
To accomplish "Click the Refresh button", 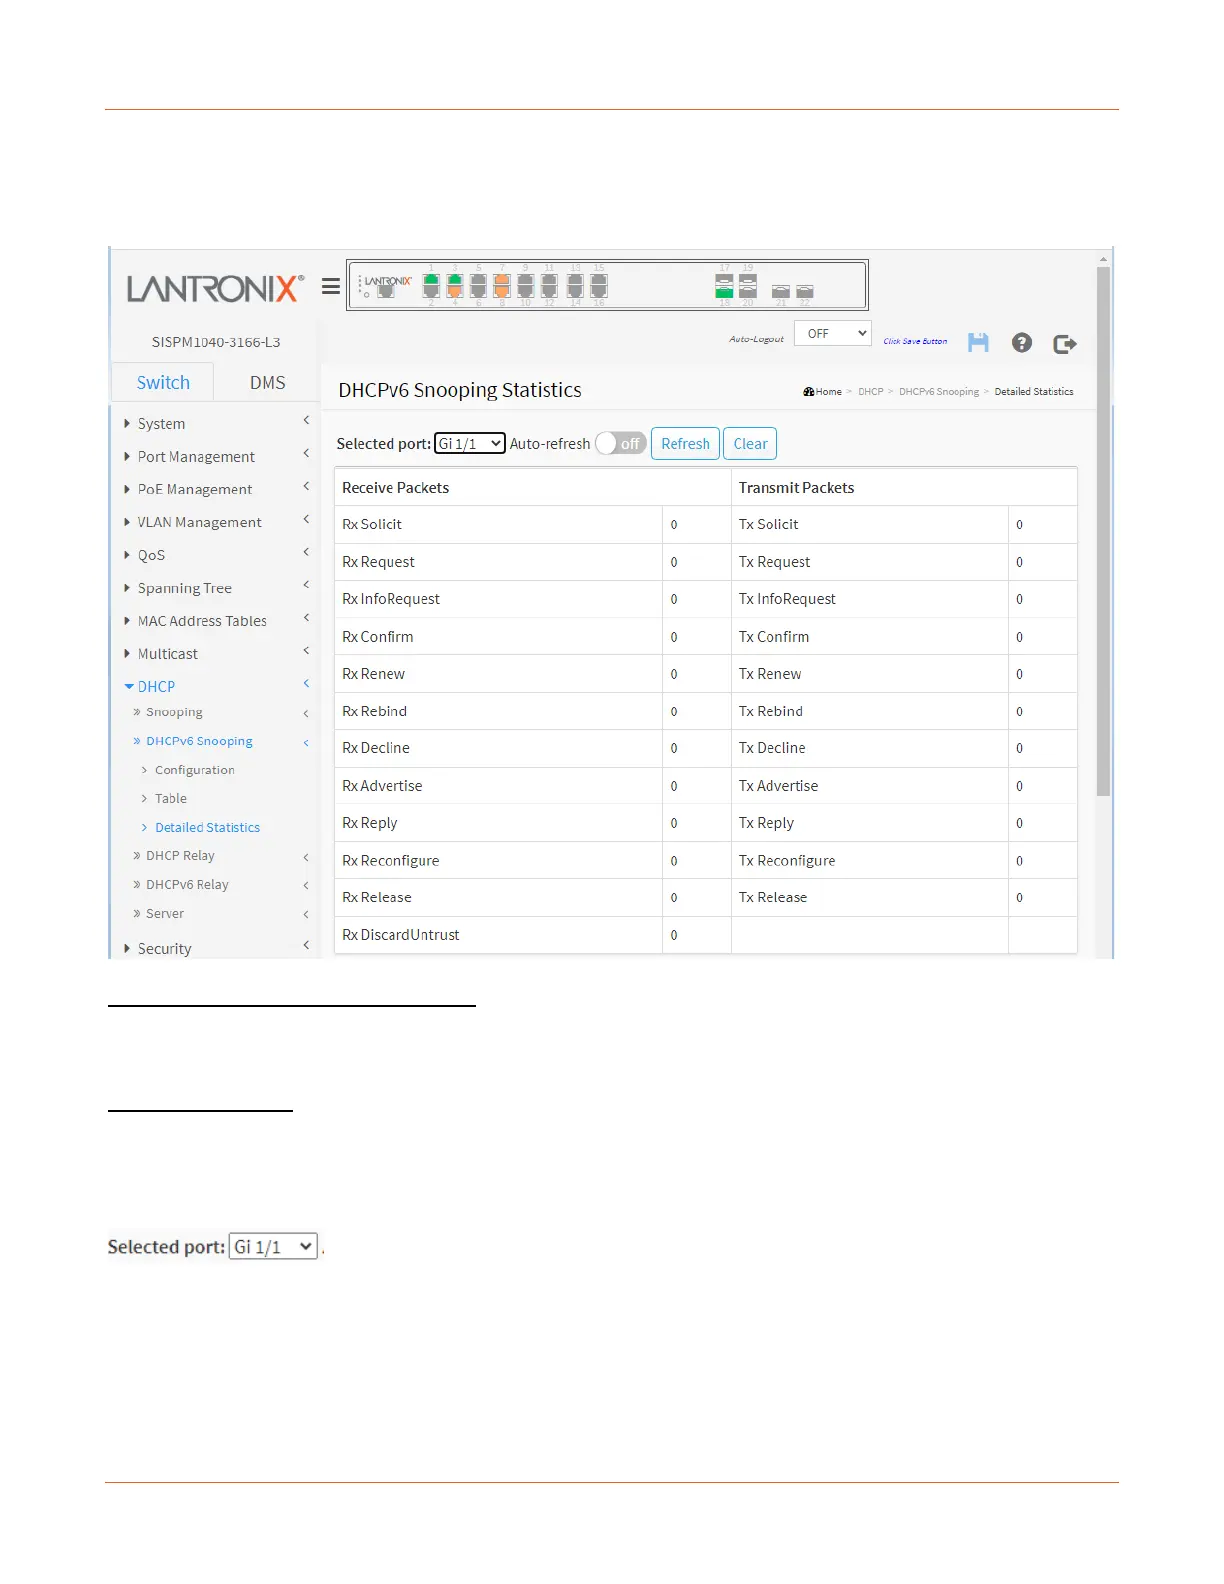I will (685, 443).
